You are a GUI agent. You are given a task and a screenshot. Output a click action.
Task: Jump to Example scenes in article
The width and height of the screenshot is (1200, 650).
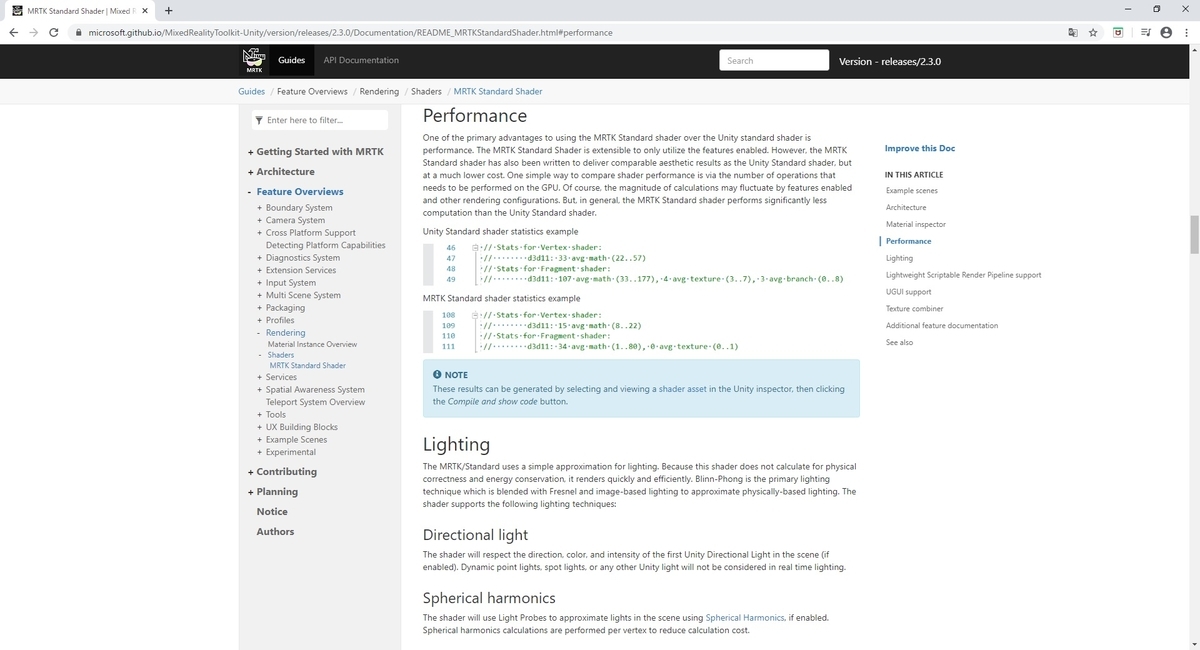tap(912, 190)
